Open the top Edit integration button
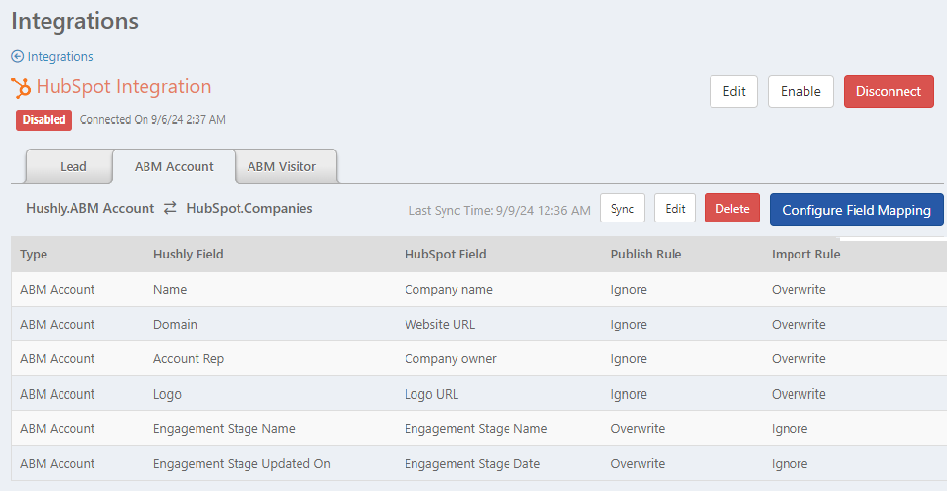 (x=734, y=91)
